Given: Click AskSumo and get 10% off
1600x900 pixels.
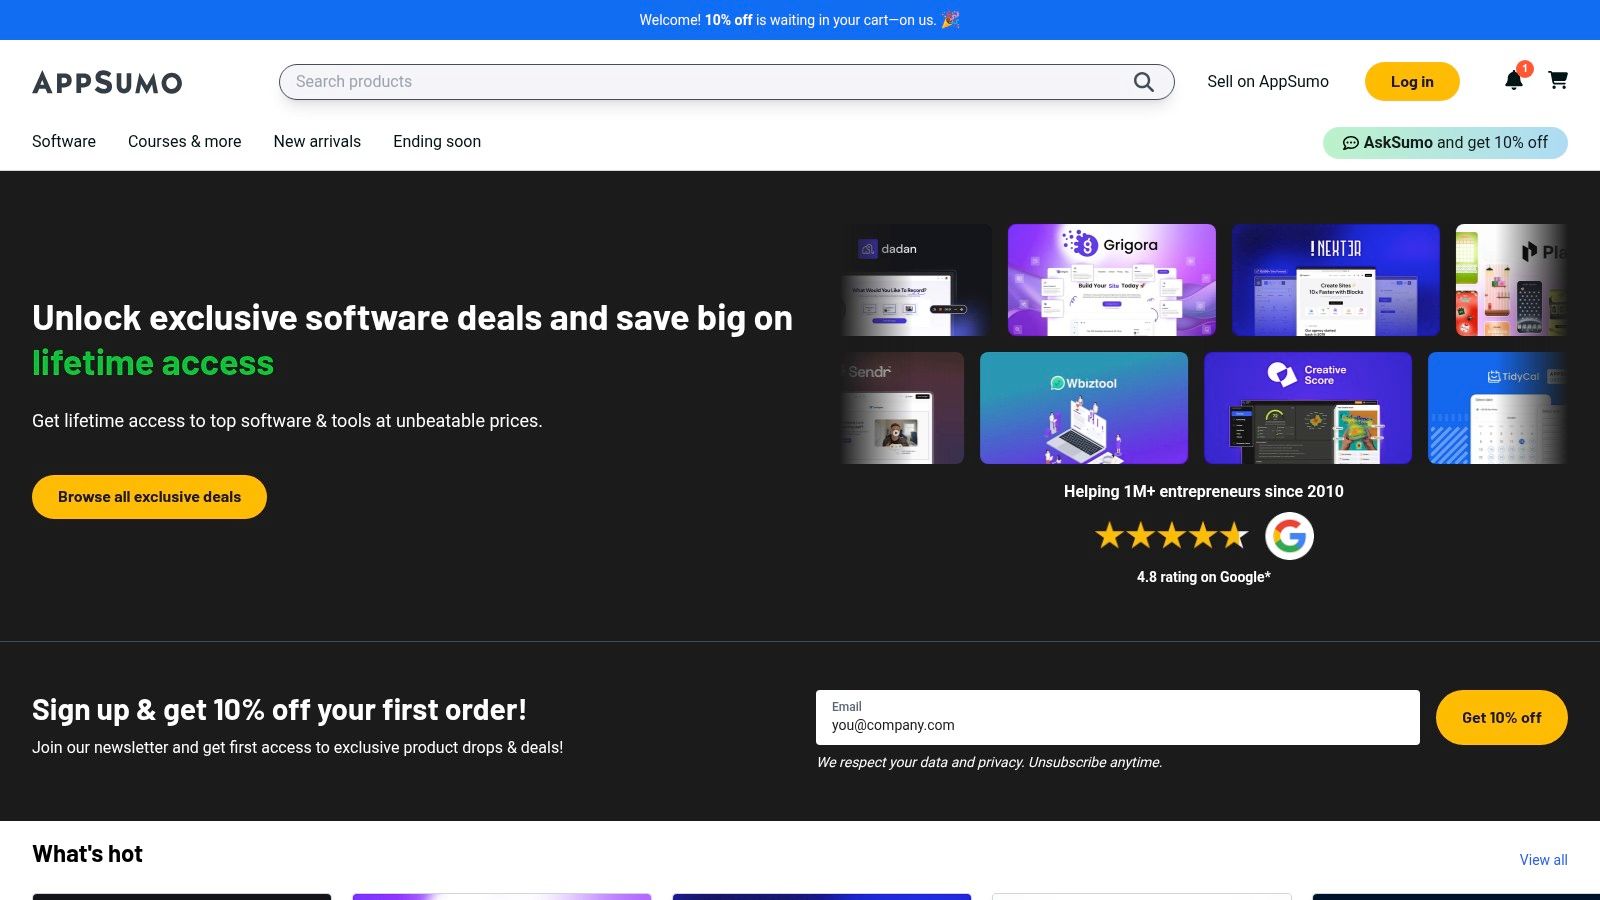Looking at the screenshot, I should (1445, 143).
